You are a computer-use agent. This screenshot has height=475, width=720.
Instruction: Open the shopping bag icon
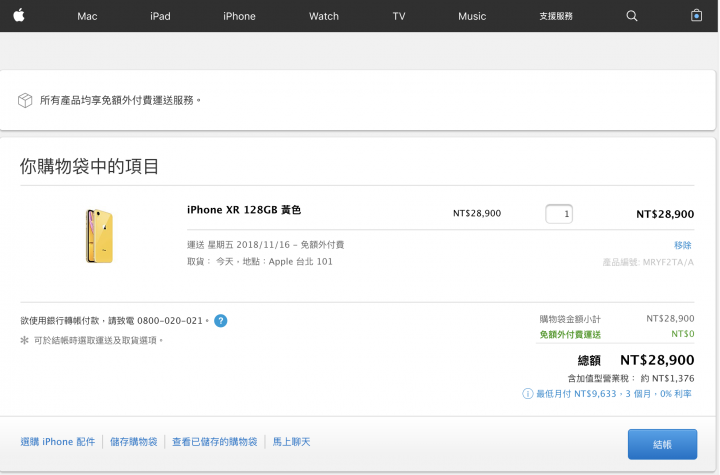tap(696, 16)
